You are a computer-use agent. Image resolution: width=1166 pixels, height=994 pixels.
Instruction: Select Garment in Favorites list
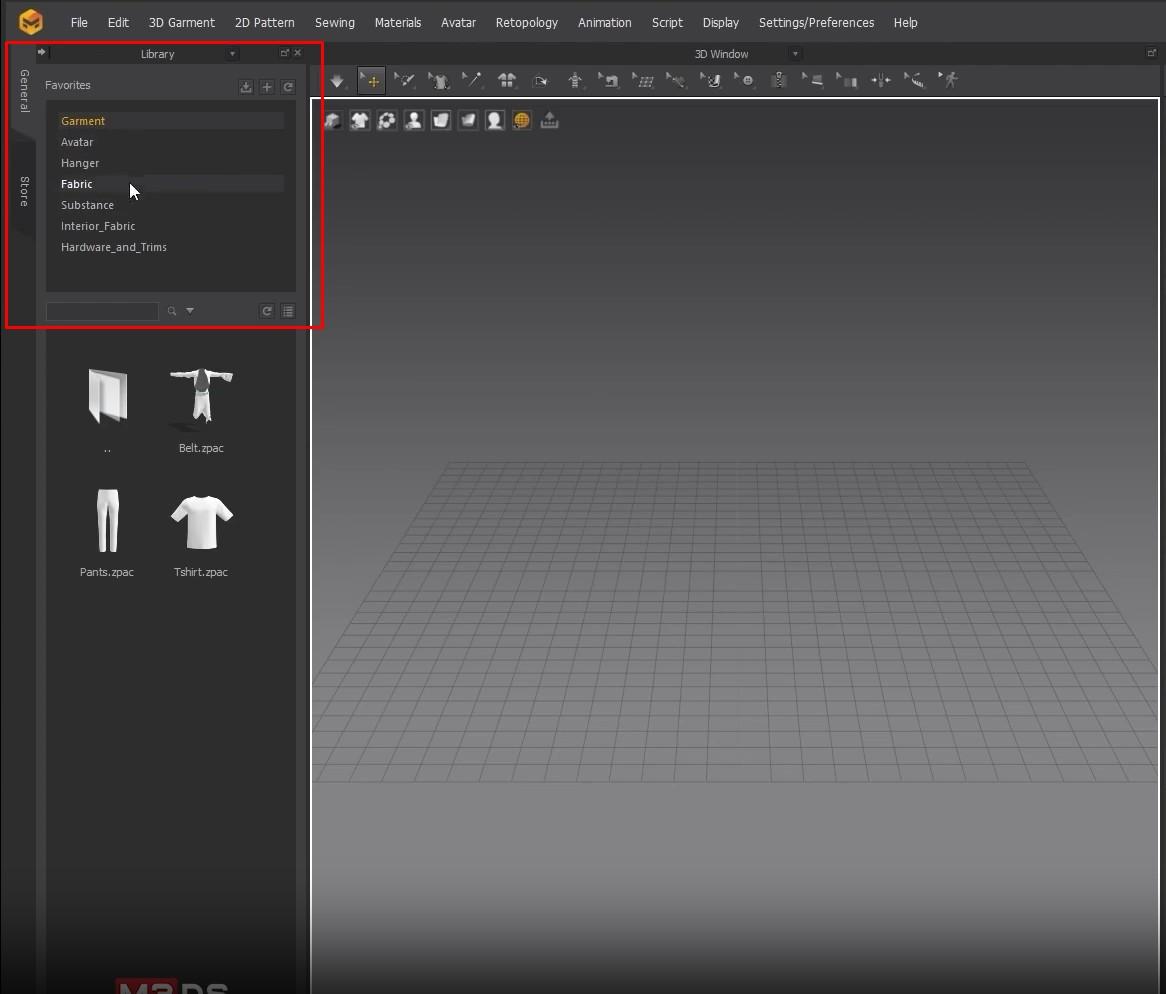(x=171, y=121)
